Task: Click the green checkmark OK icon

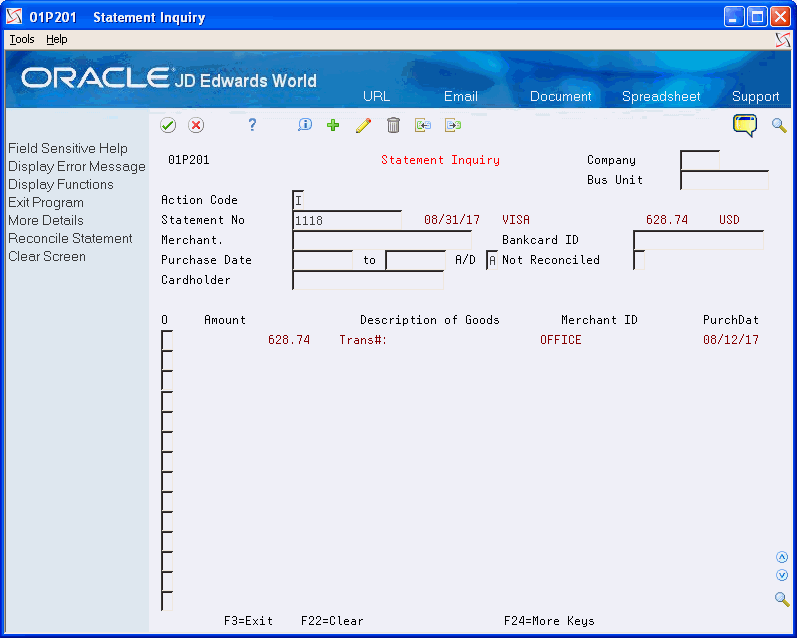Action: point(168,125)
